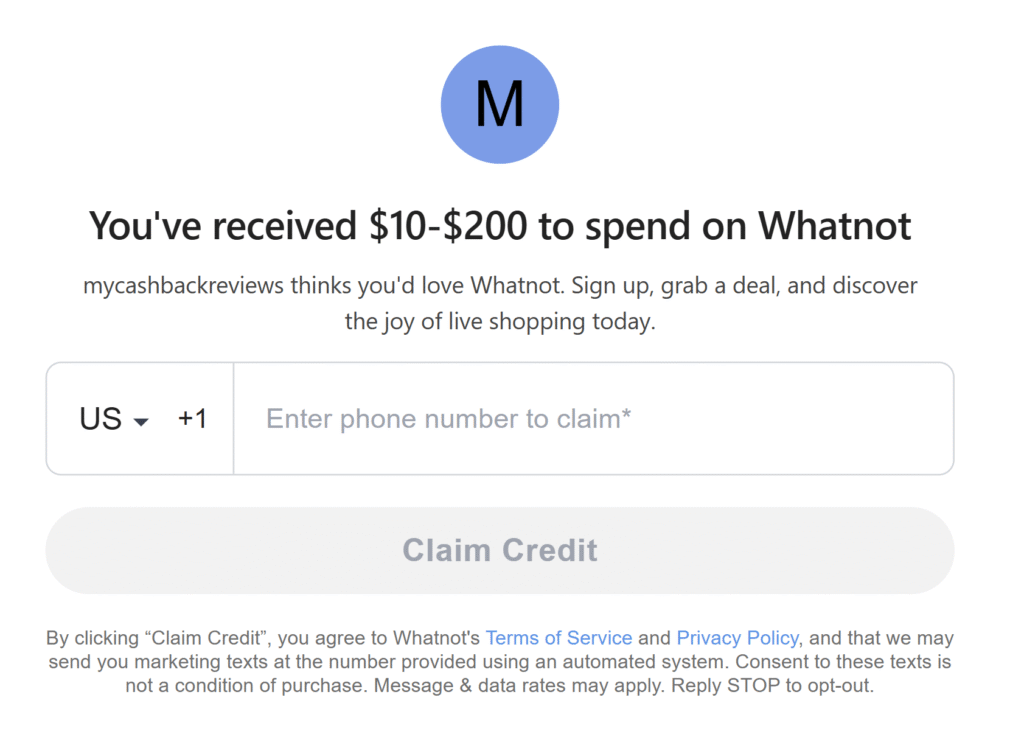Click "the joy of live shopping today" line

click(x=500, y=322)
